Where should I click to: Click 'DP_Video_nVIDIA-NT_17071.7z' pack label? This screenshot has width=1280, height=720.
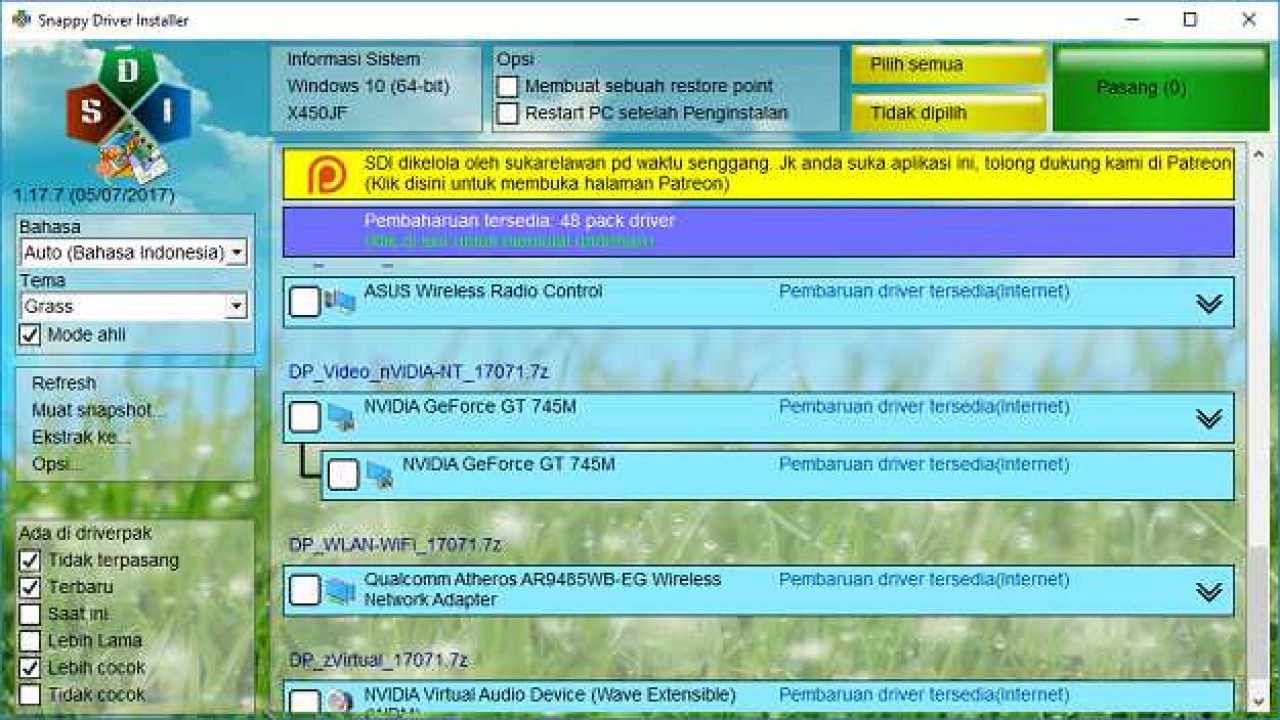tap(419, 372)
